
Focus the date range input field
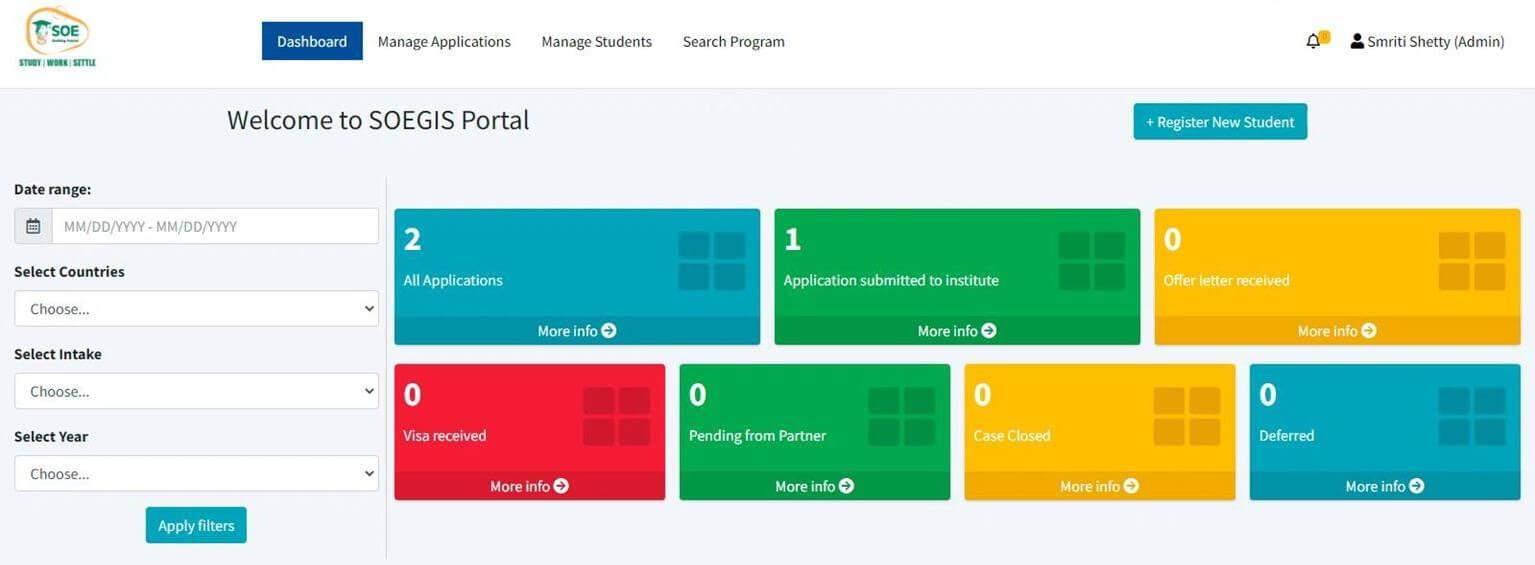tap(215, 226)
